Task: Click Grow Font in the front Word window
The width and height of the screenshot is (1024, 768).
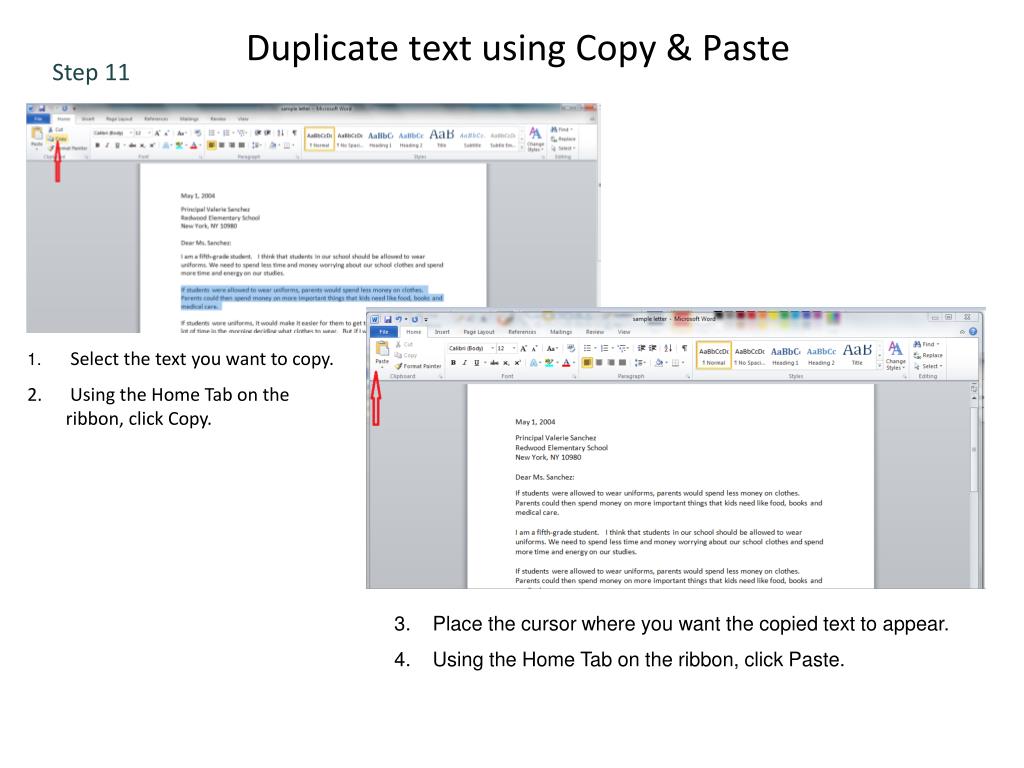Action: (x=523, y=349)
